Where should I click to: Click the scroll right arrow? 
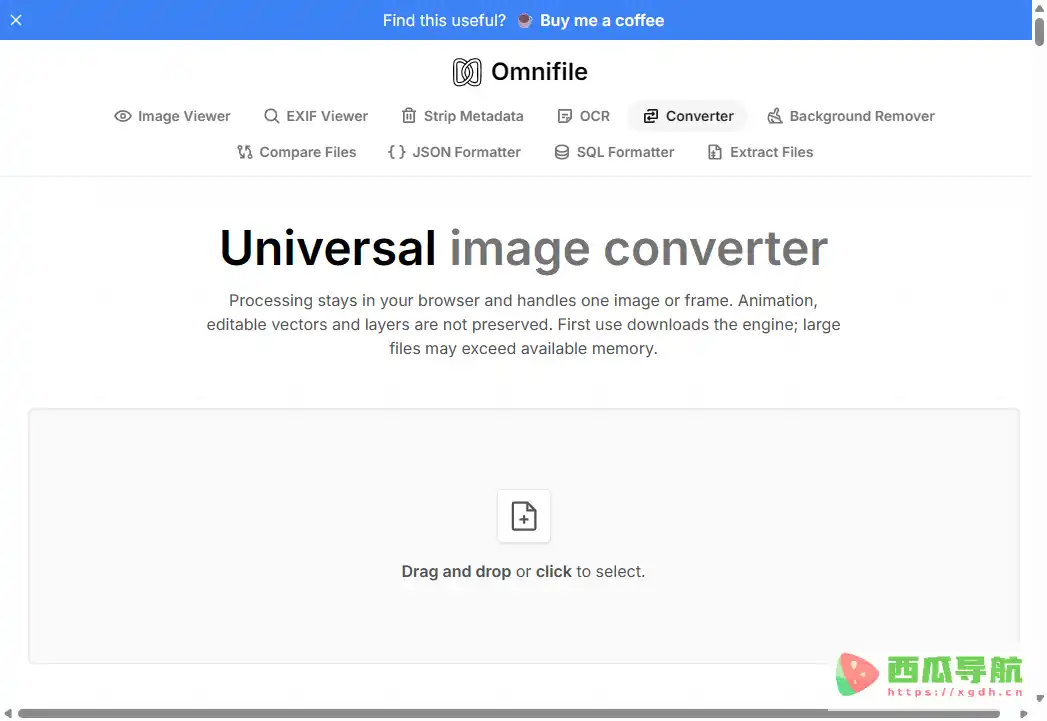1023,714
